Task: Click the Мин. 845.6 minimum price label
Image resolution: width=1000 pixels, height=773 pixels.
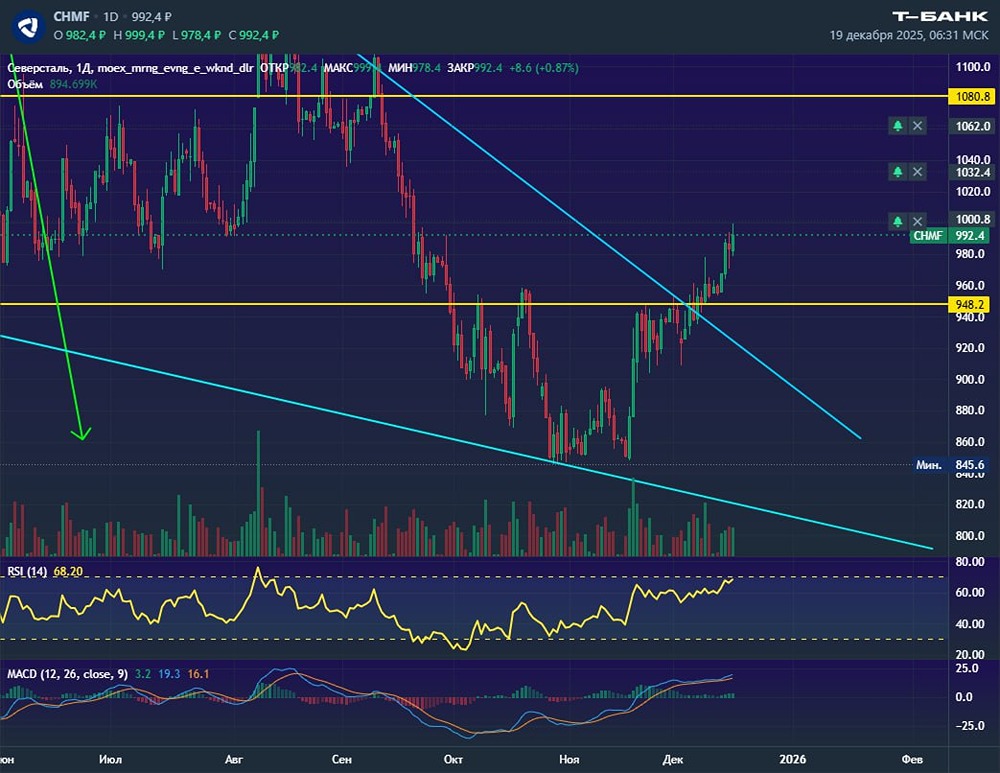Action: [x=950, y=465]
